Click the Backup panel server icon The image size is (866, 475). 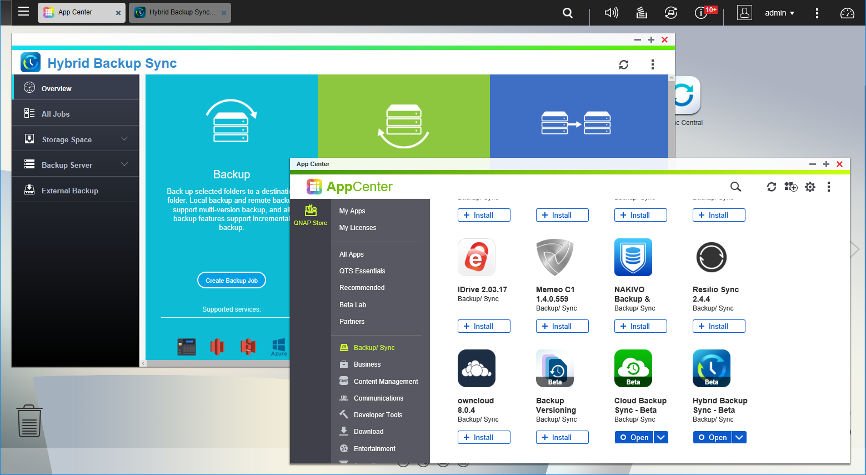[x=231, y=120]
